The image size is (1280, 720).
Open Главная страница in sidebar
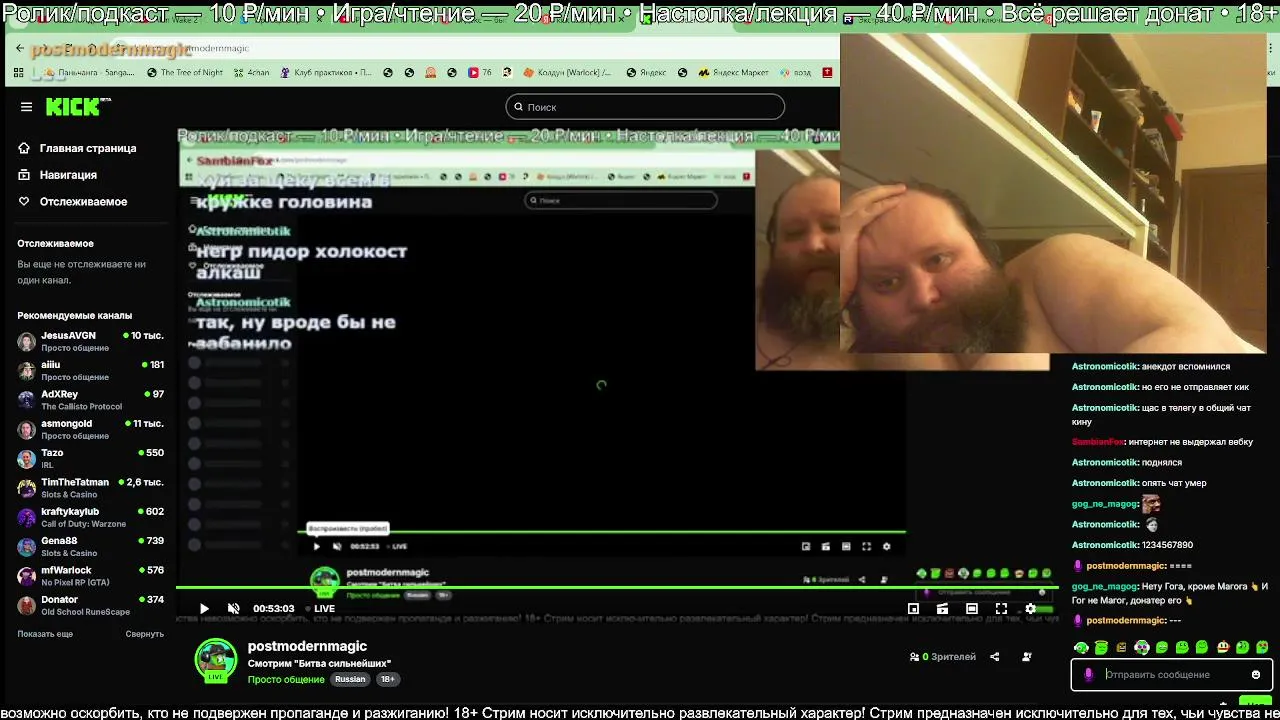coord(78,148)
